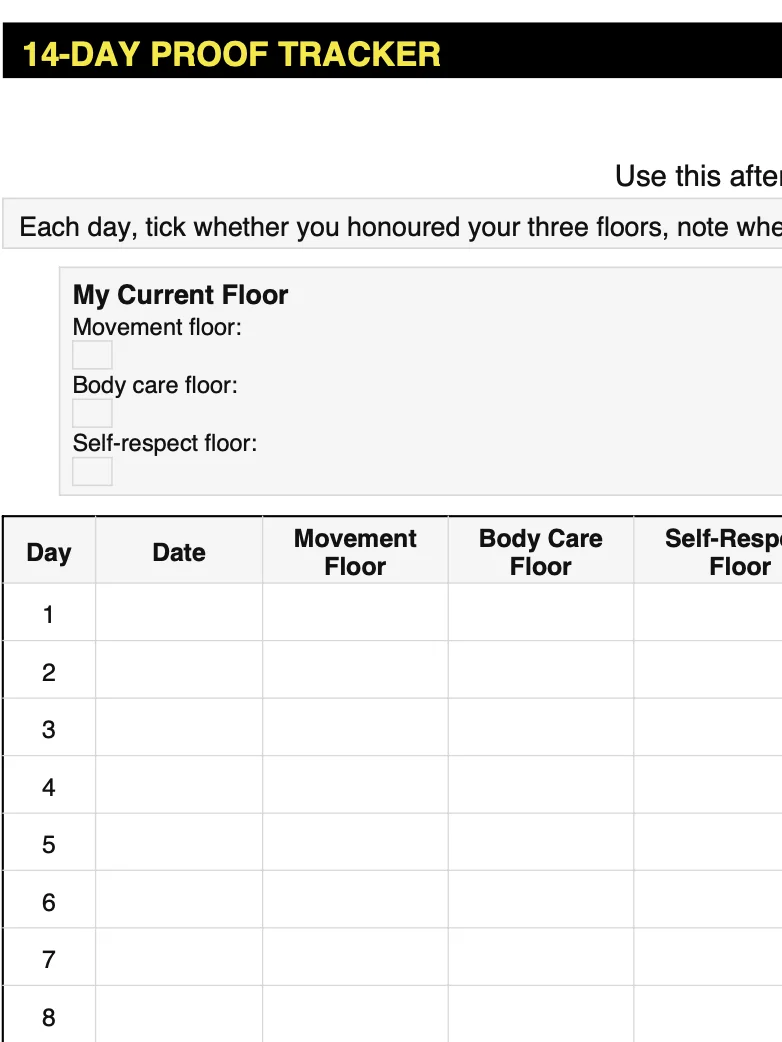Click the My Current Floor heading
This screenshot has width=782, height=1042.
180,294
